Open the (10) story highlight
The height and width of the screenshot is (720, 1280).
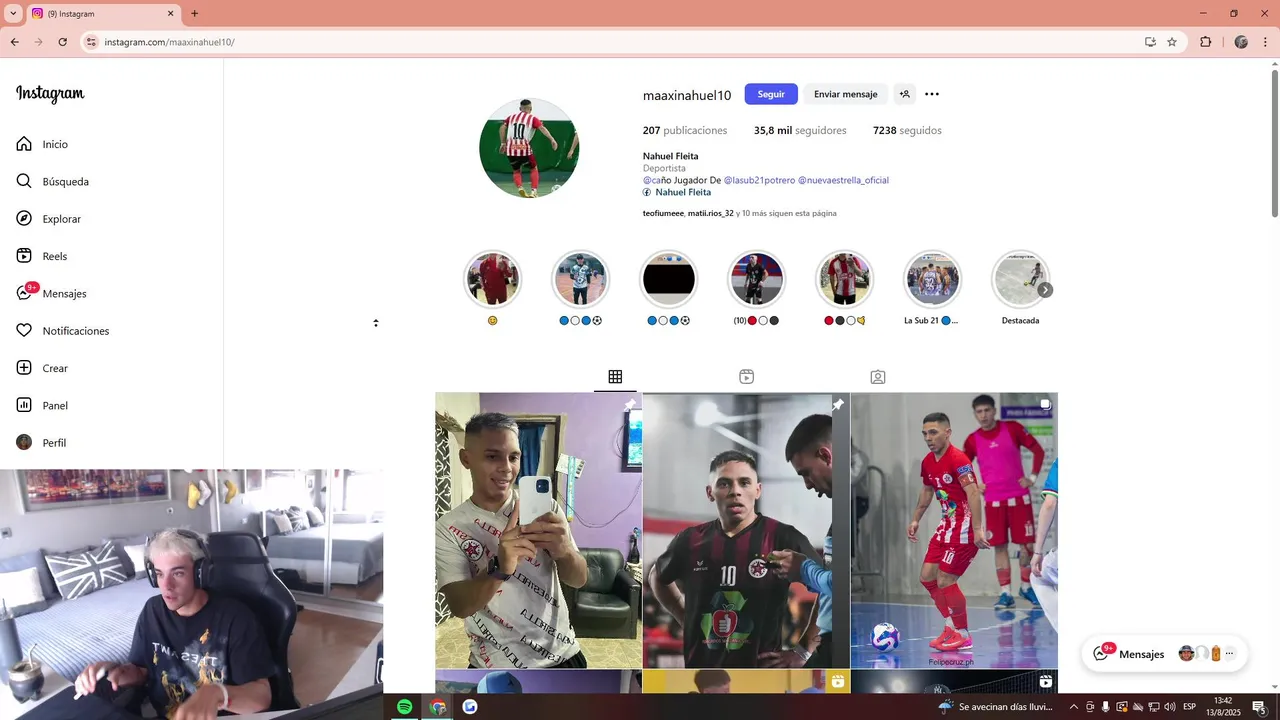point(756,279)
